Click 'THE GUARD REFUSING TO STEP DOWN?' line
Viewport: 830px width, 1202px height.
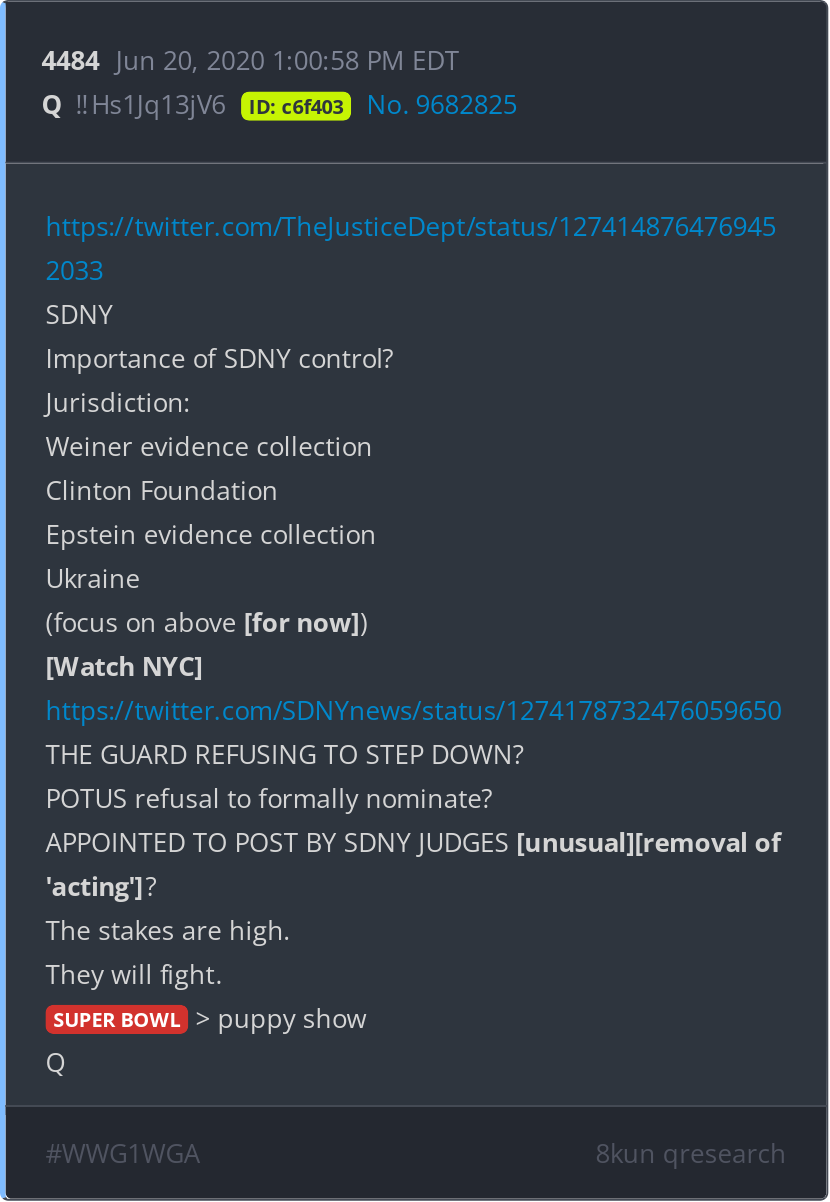285,755
